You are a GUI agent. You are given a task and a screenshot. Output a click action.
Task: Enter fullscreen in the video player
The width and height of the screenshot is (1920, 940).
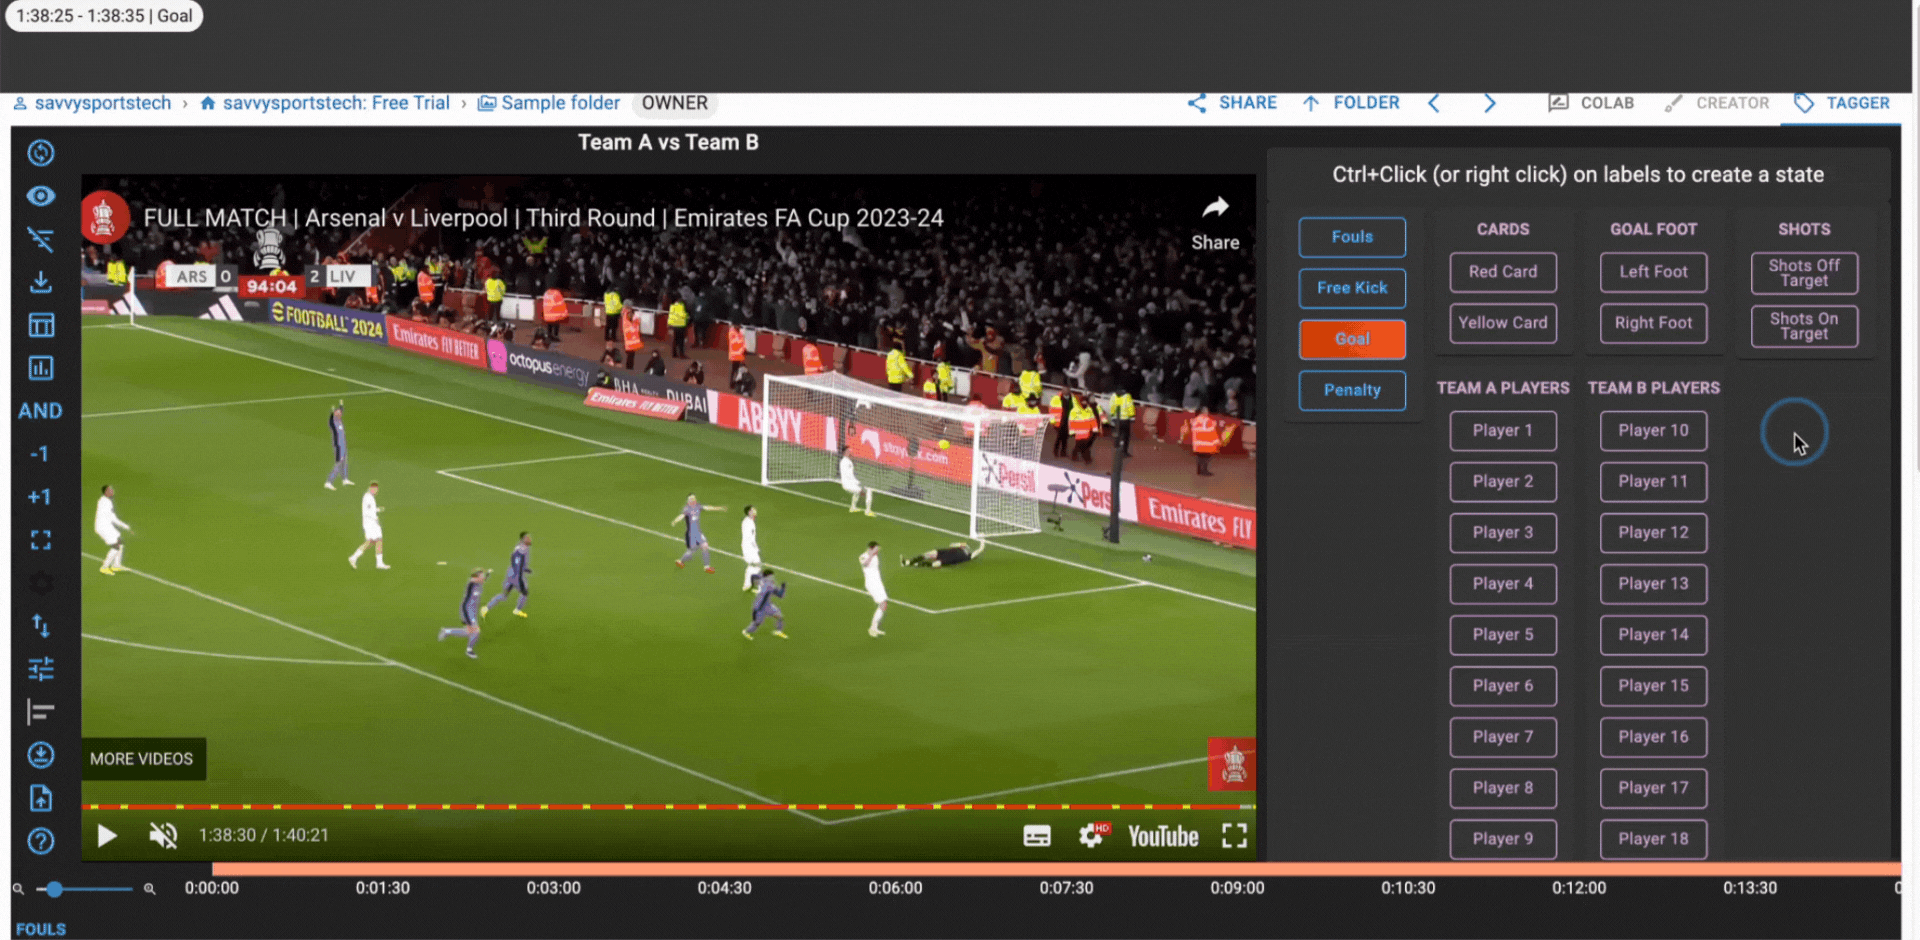(x=1235, y=836)
